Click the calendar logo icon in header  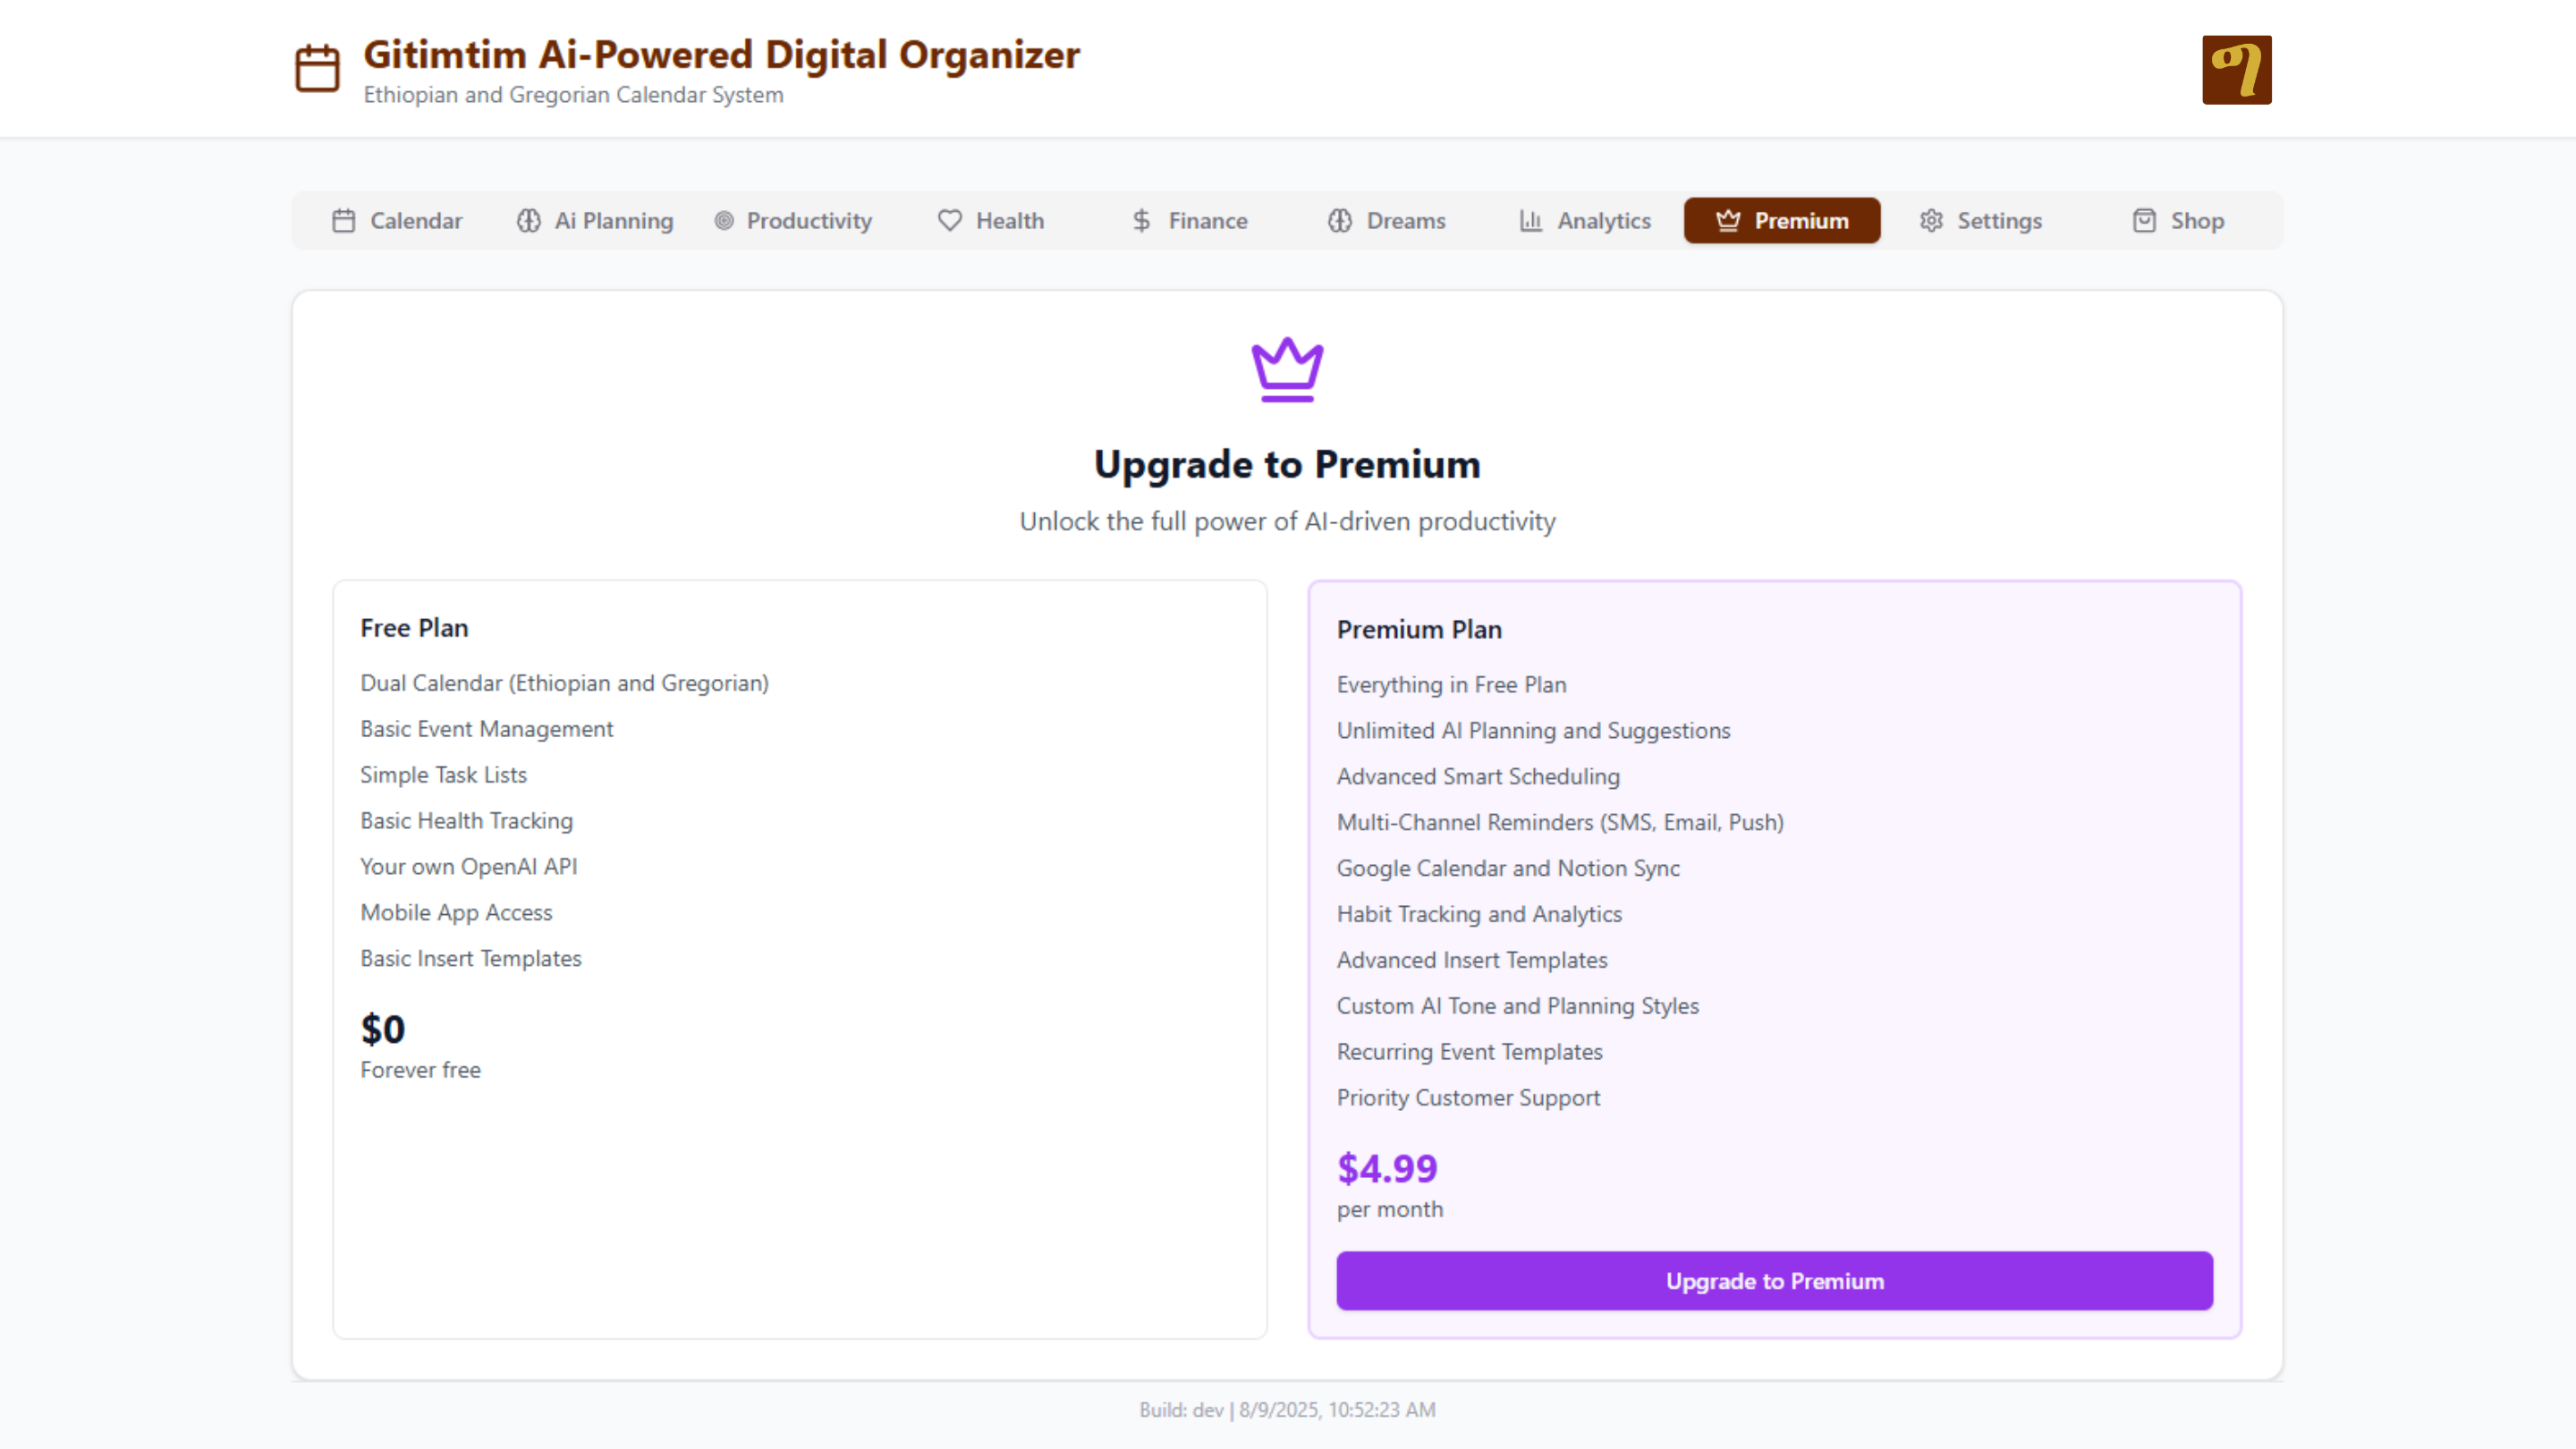coord(317,68)
